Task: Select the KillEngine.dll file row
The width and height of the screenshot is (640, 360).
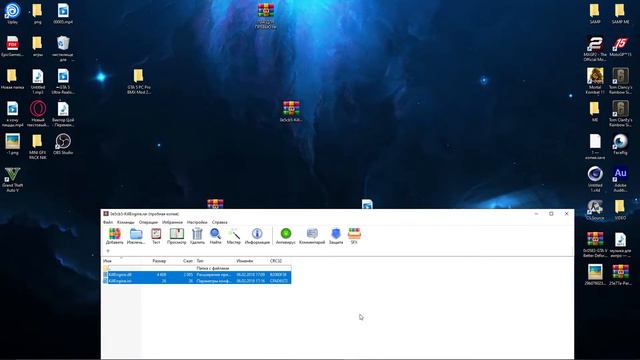Action: pyautogui.click(x=197, y=275)
